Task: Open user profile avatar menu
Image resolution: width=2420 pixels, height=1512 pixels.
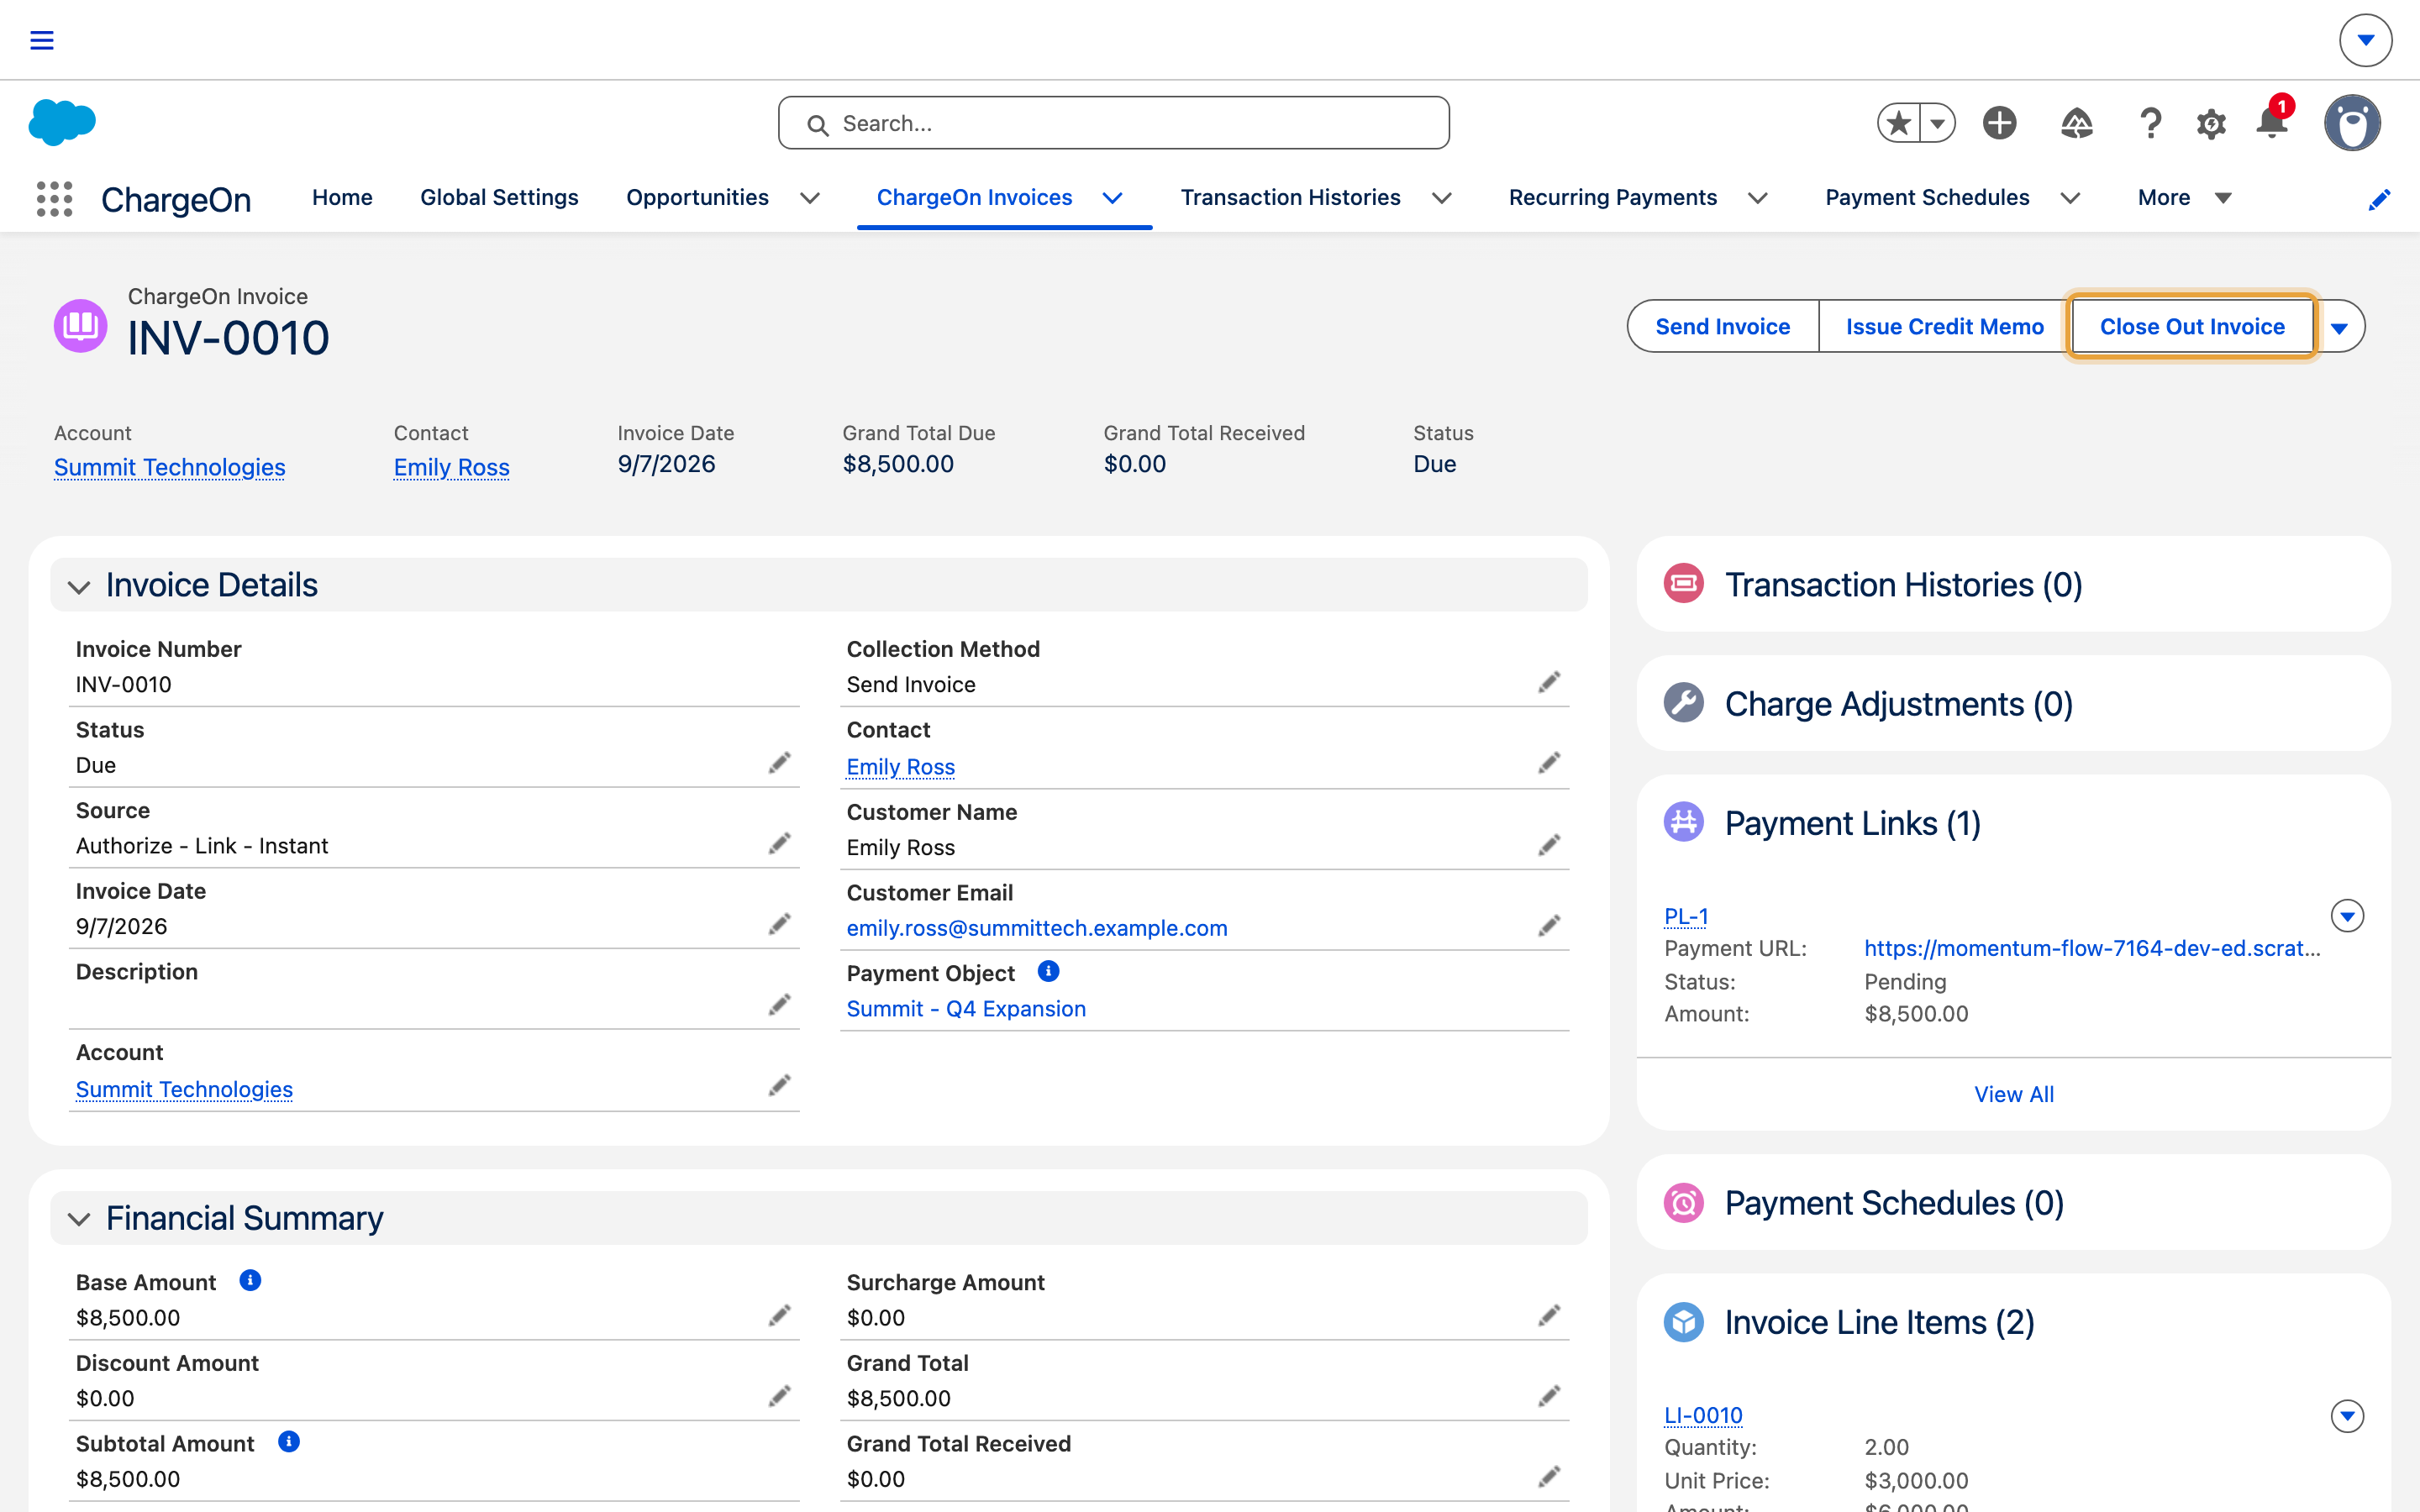Action: click(x=2352, y=123)
